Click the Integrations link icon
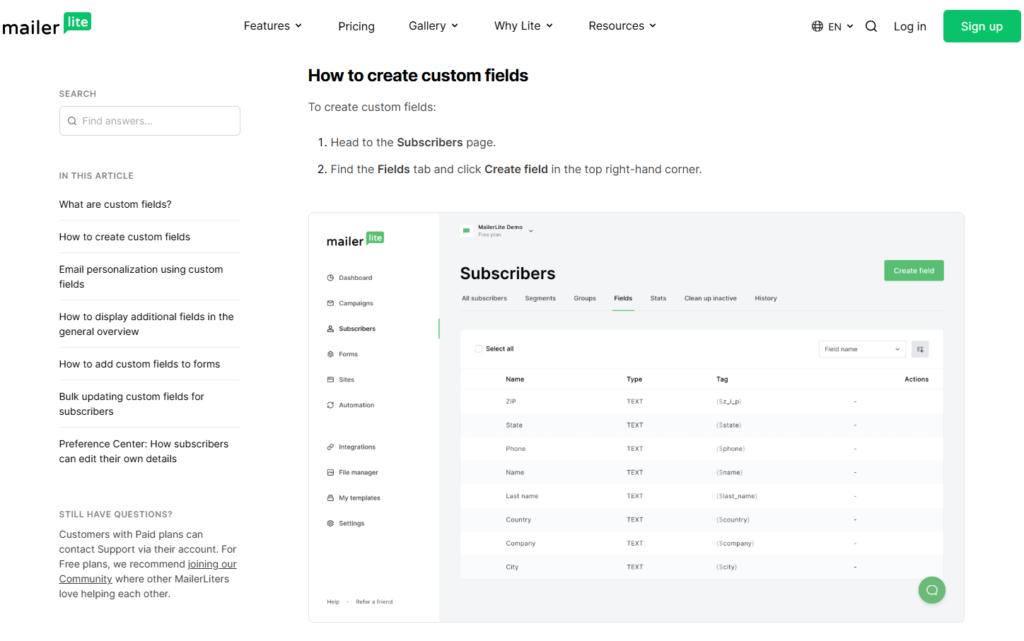Image resolution: width=1024 pixels, height=641 pixels. [330, 446]
